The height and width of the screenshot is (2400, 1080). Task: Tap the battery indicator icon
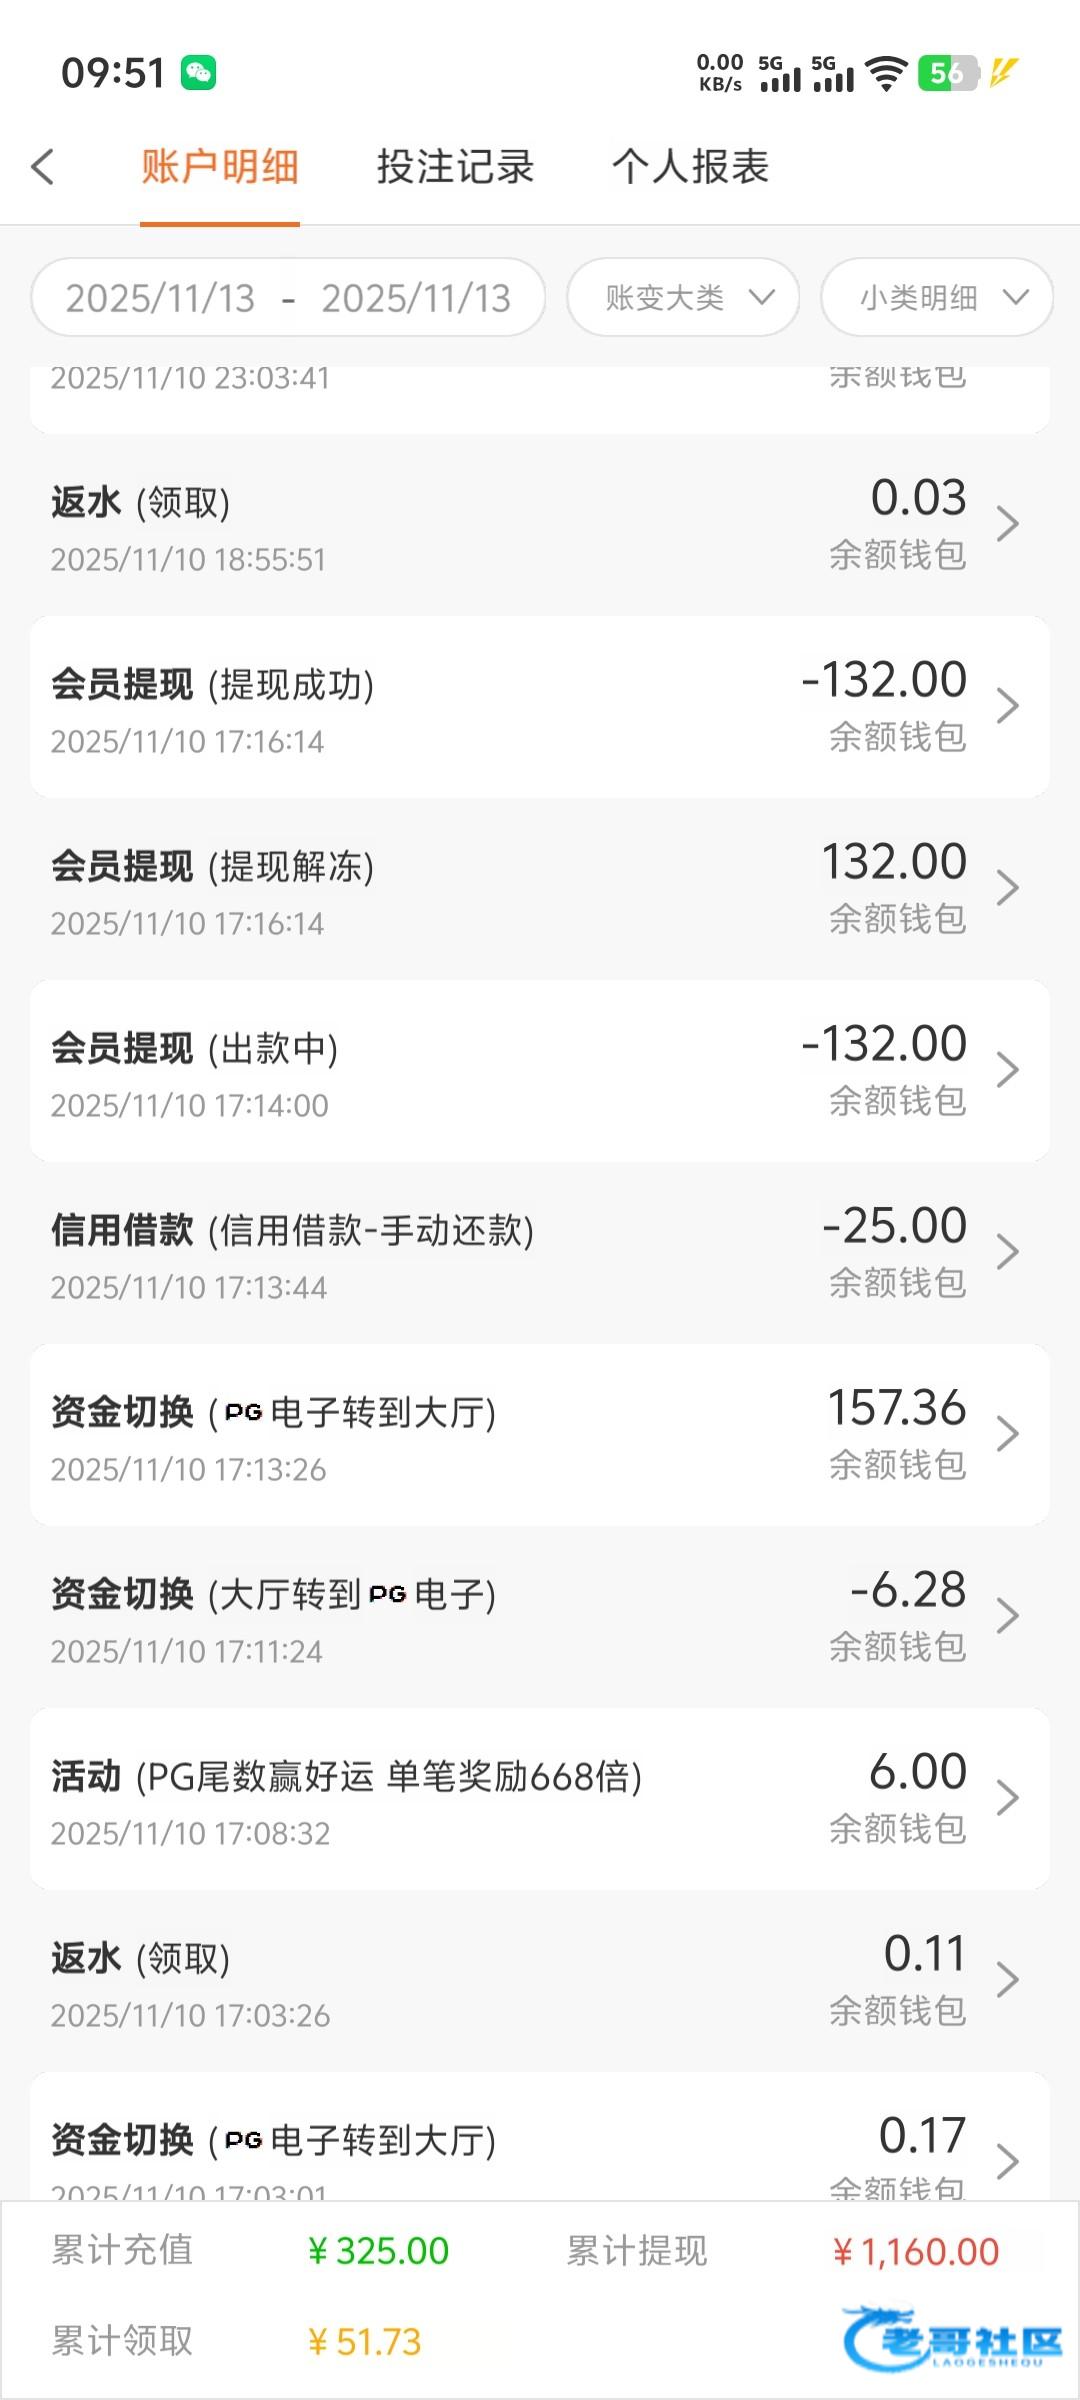pos(947,73)
